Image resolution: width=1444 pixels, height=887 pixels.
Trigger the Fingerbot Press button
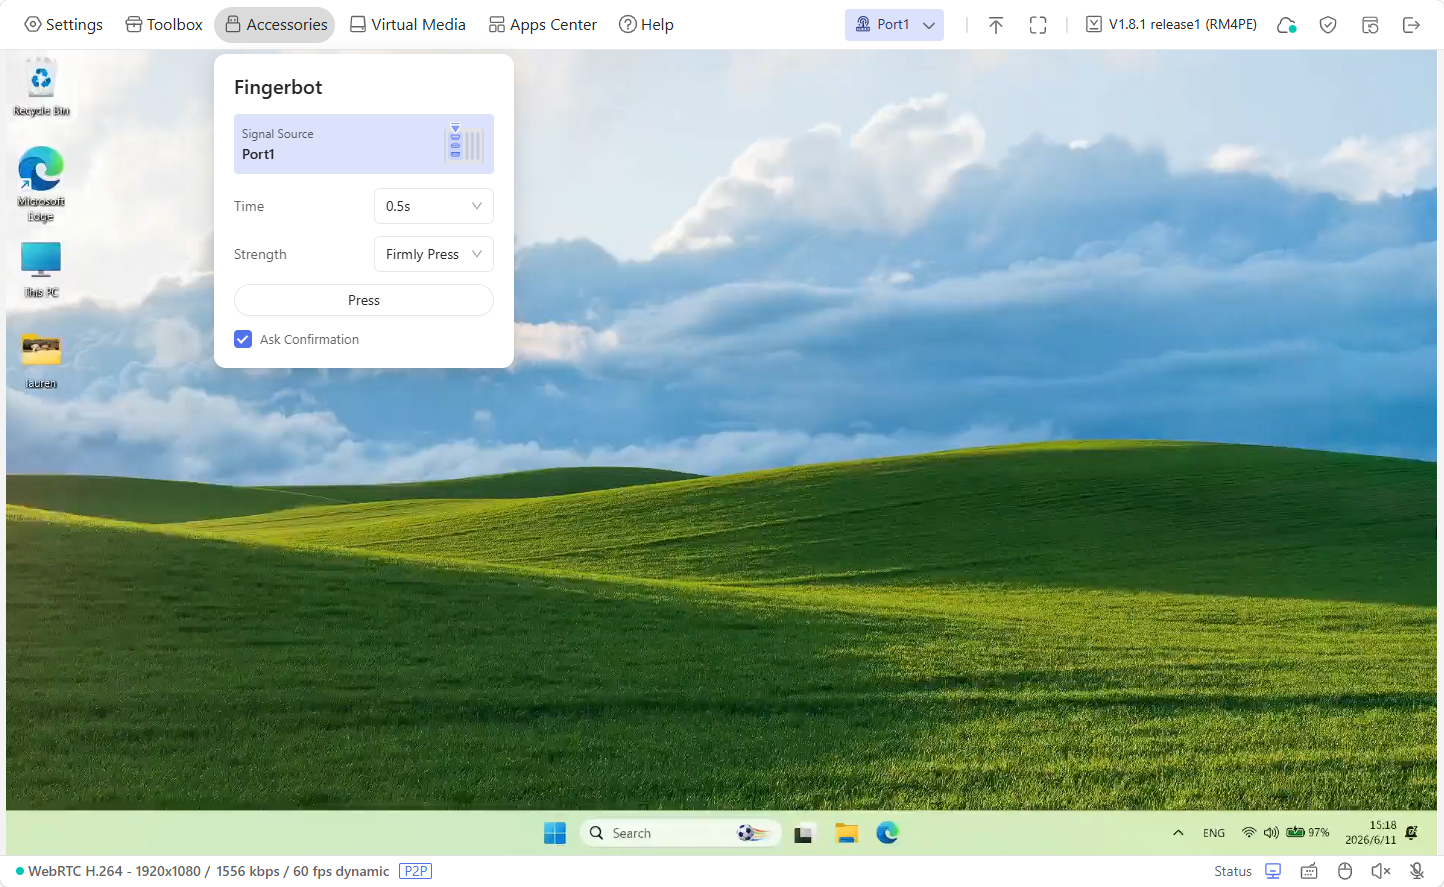364,300
